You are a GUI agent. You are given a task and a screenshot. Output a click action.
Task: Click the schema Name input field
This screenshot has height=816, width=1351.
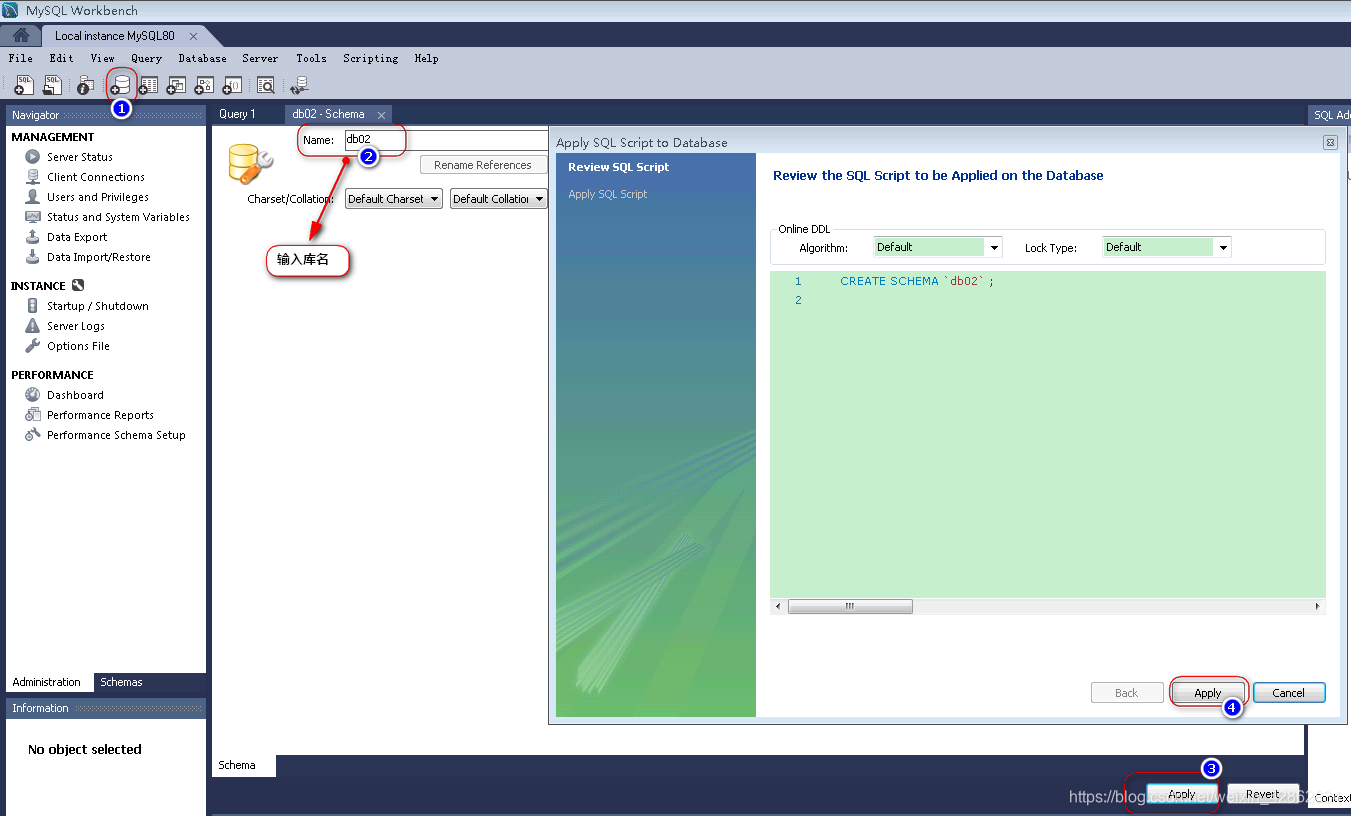pyautogui.click(x=446, y=140)
